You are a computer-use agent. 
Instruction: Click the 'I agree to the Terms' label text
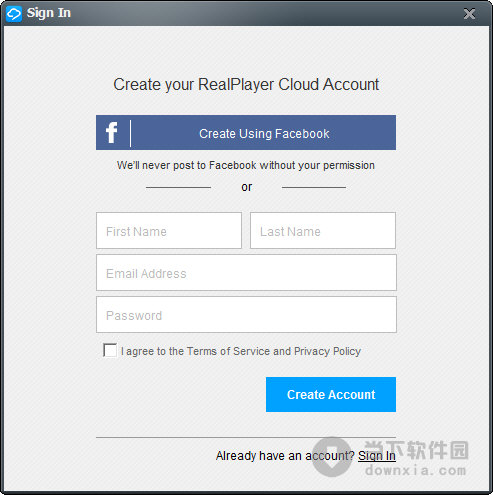(x=241, y=351)
